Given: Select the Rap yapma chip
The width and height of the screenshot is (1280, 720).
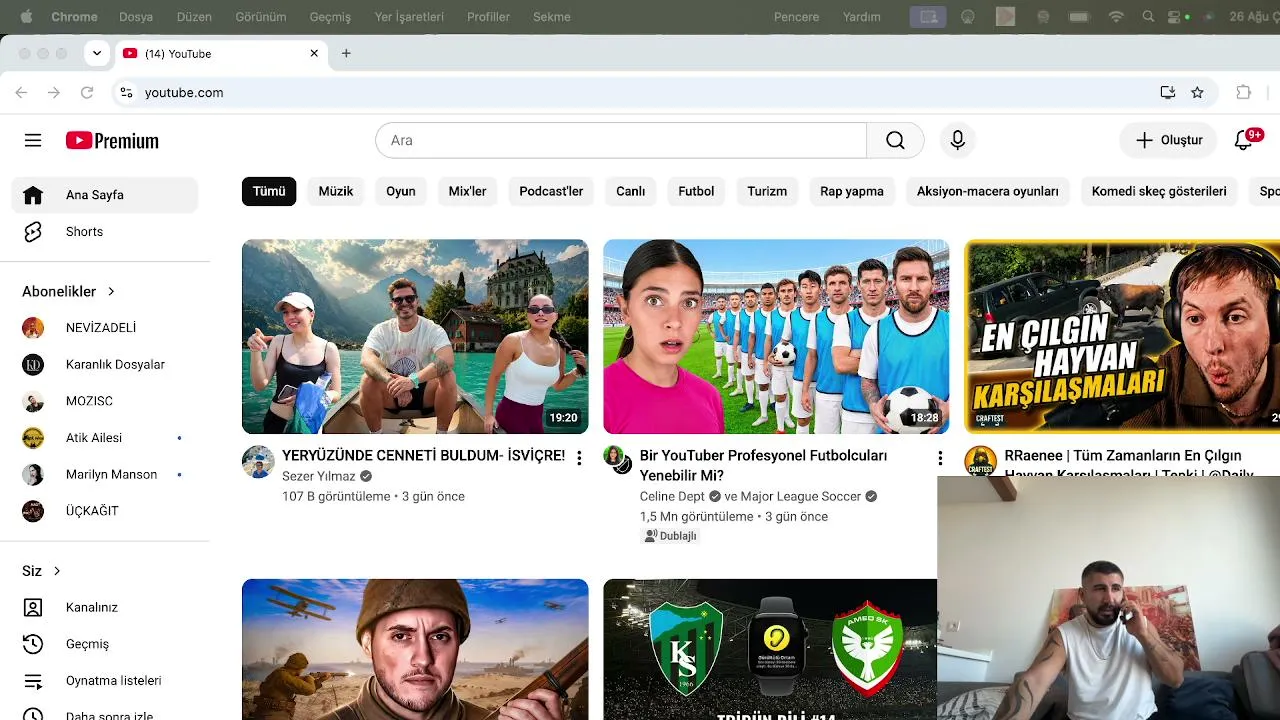Looking at the screenshot, I should click(852, 191).
